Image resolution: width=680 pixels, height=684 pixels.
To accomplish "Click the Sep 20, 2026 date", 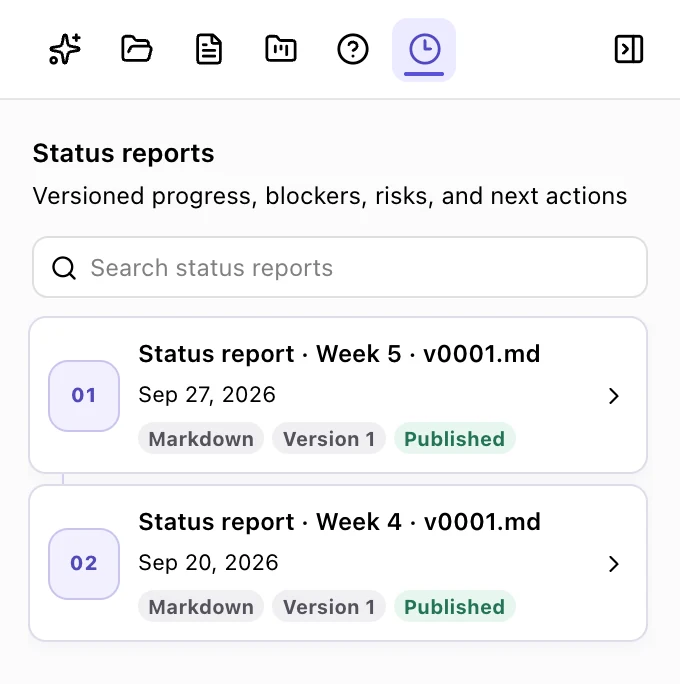I will (208, 563).
